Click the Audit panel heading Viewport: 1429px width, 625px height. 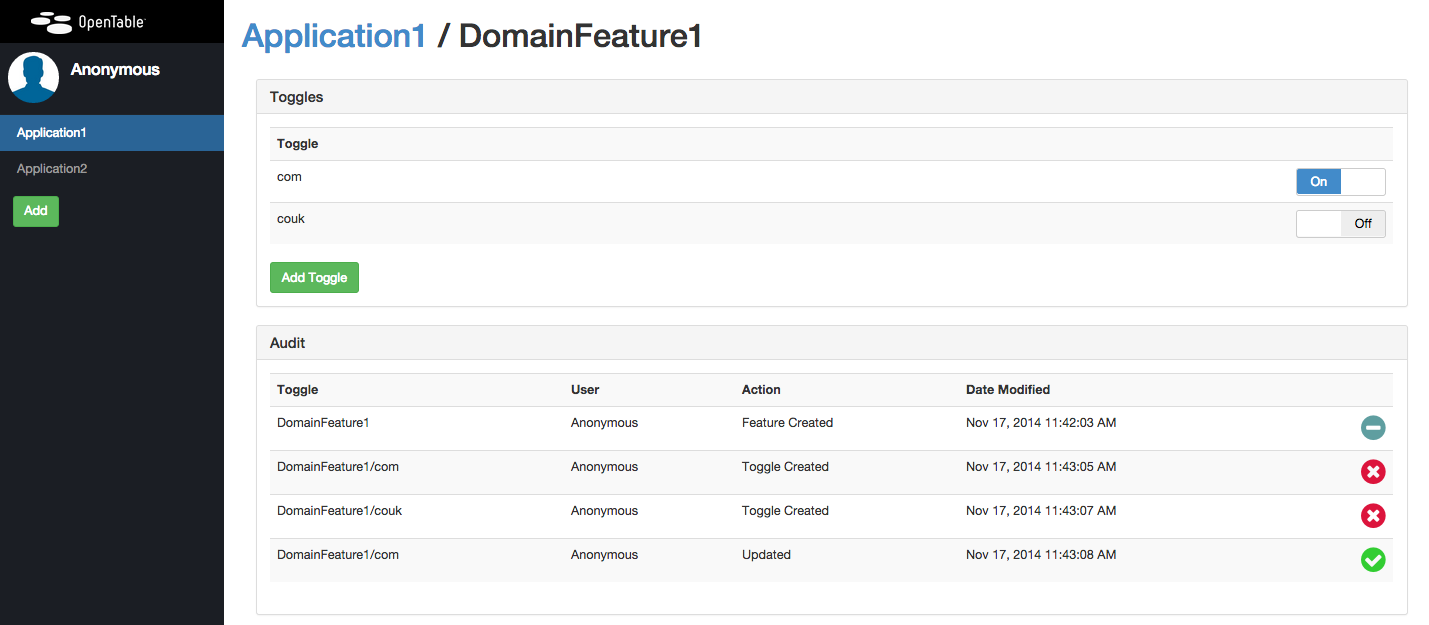point(288,343)
